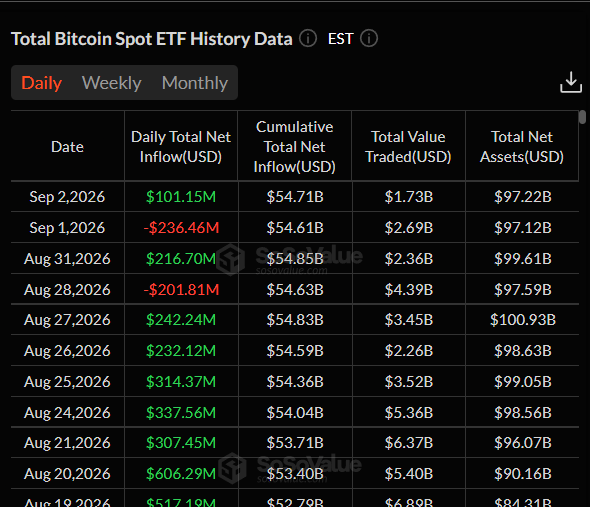This screenshot has height=507, width=590.
Task: Click the $98.63B net assets cell
Action: pyautogui.click(x=523, y=350)
